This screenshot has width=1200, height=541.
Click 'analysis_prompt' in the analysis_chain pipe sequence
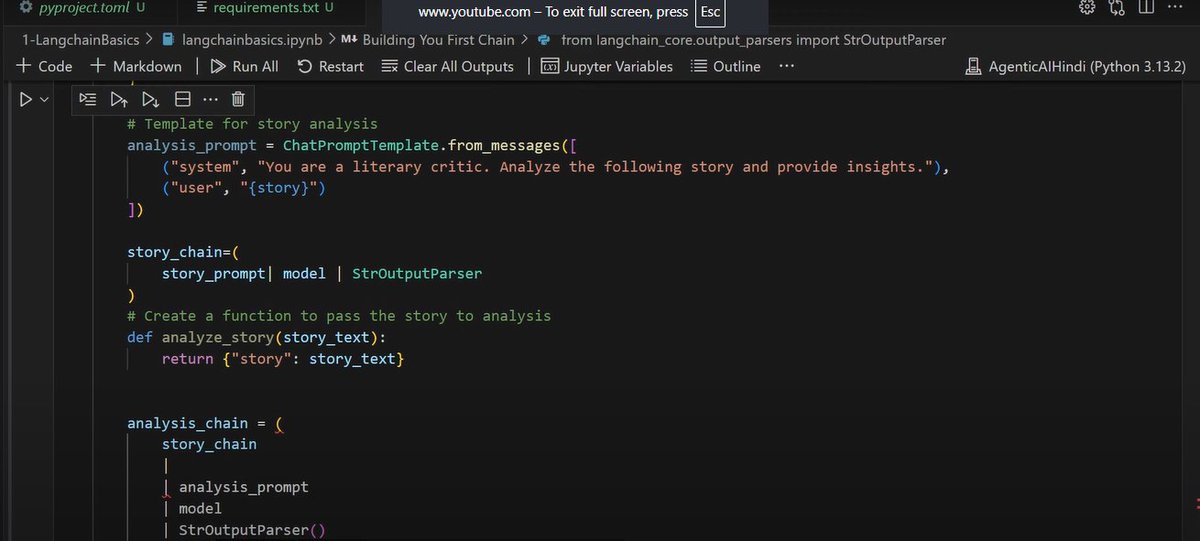244,487
